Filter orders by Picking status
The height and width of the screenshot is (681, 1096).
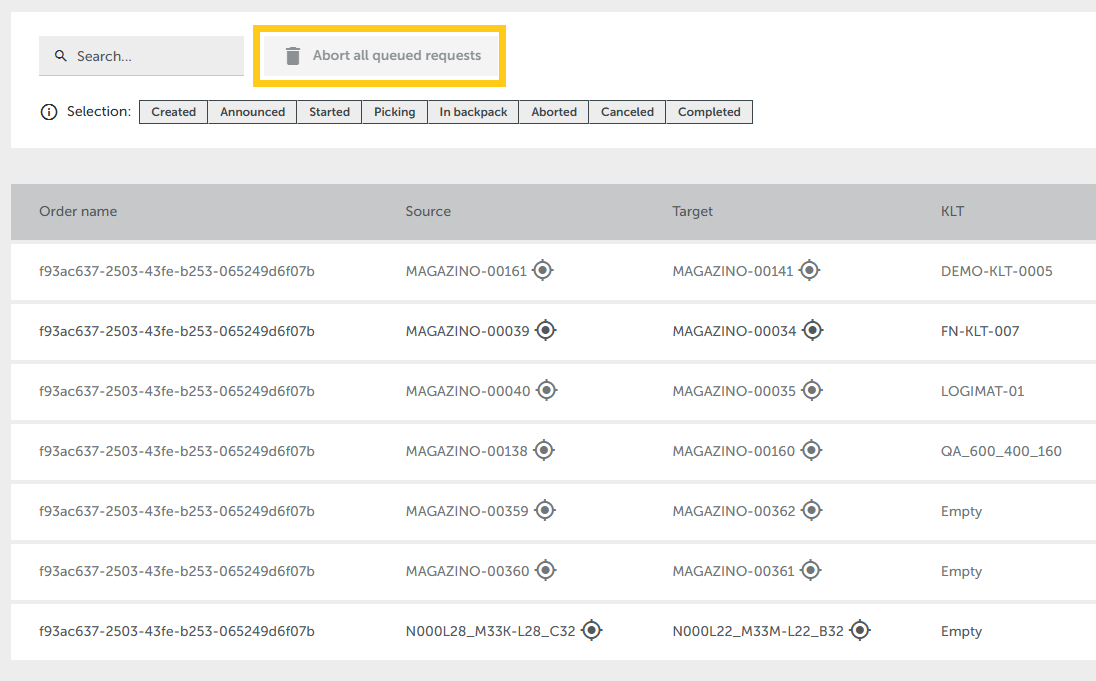coord(394,112)
